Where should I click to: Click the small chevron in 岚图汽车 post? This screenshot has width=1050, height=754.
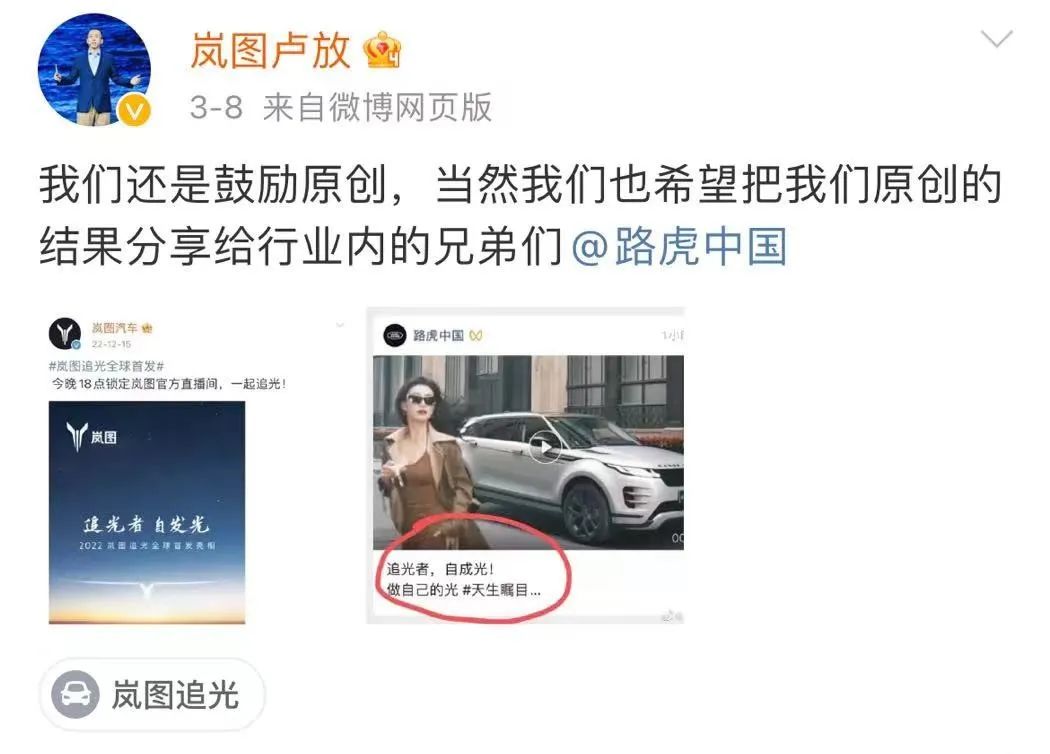point(340,325)
